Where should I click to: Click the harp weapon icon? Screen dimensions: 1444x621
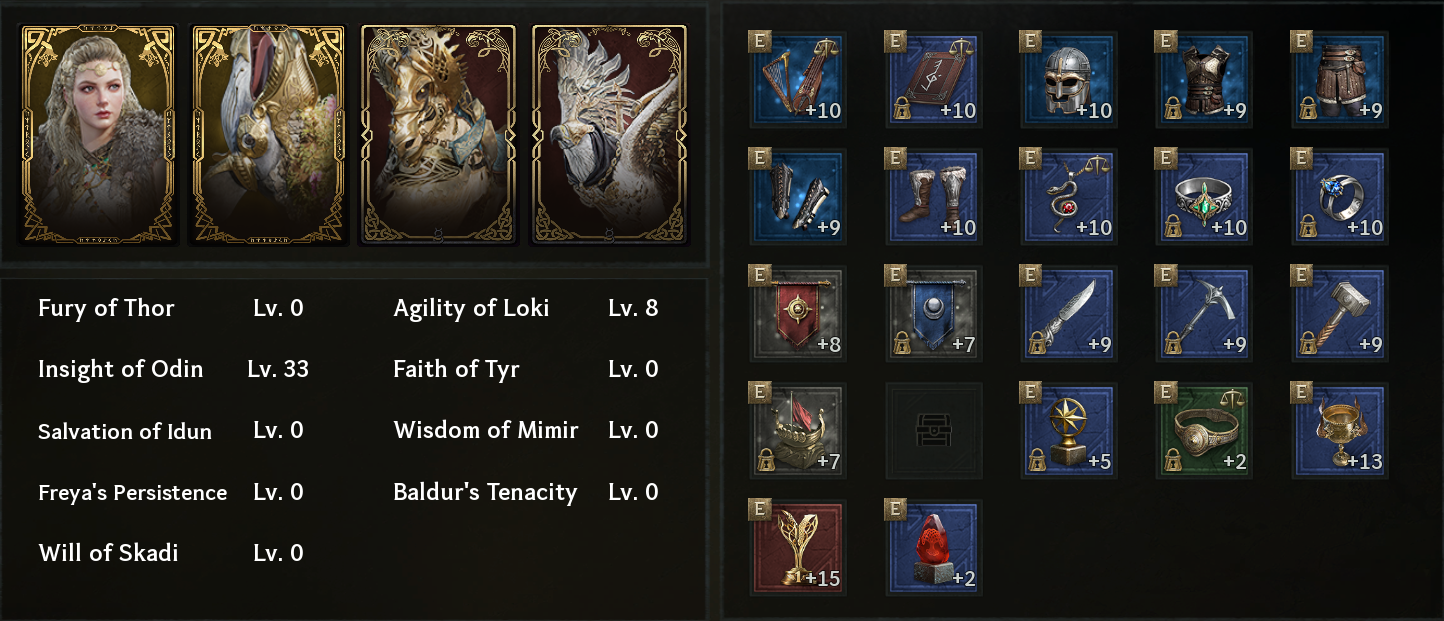coord(798,79)
